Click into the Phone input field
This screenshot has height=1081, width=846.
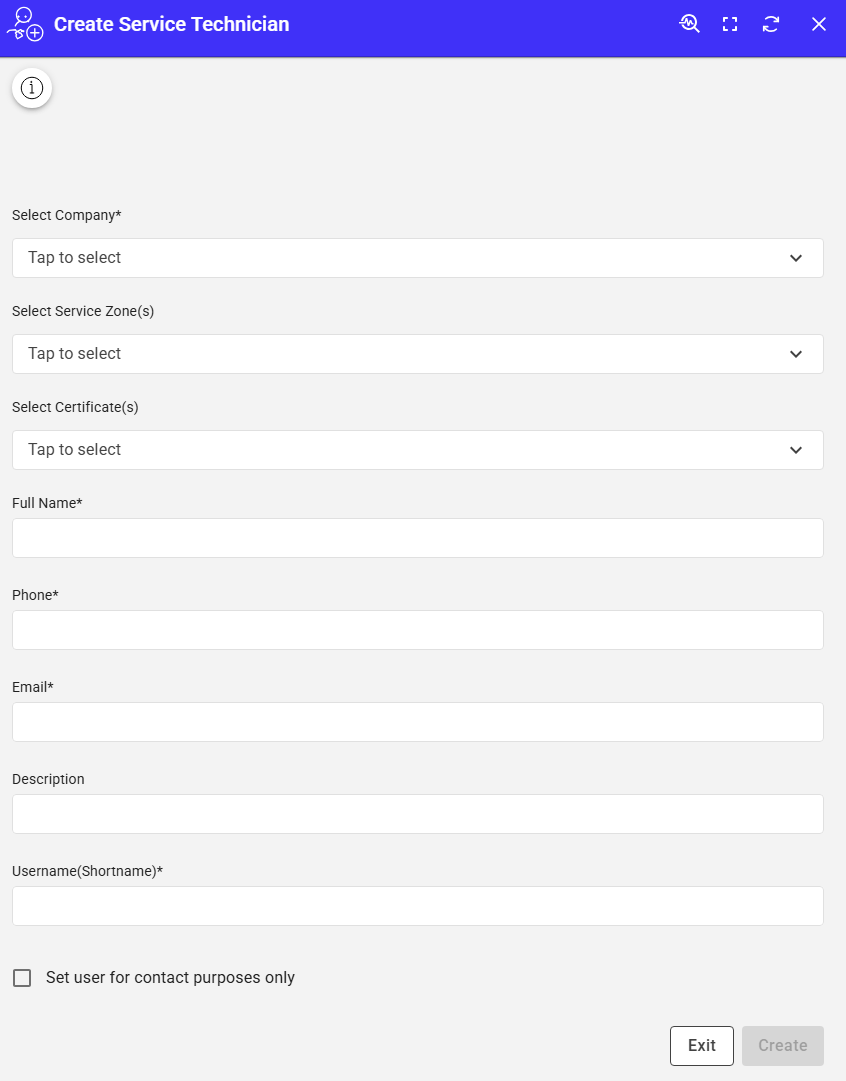pos(417,630)
